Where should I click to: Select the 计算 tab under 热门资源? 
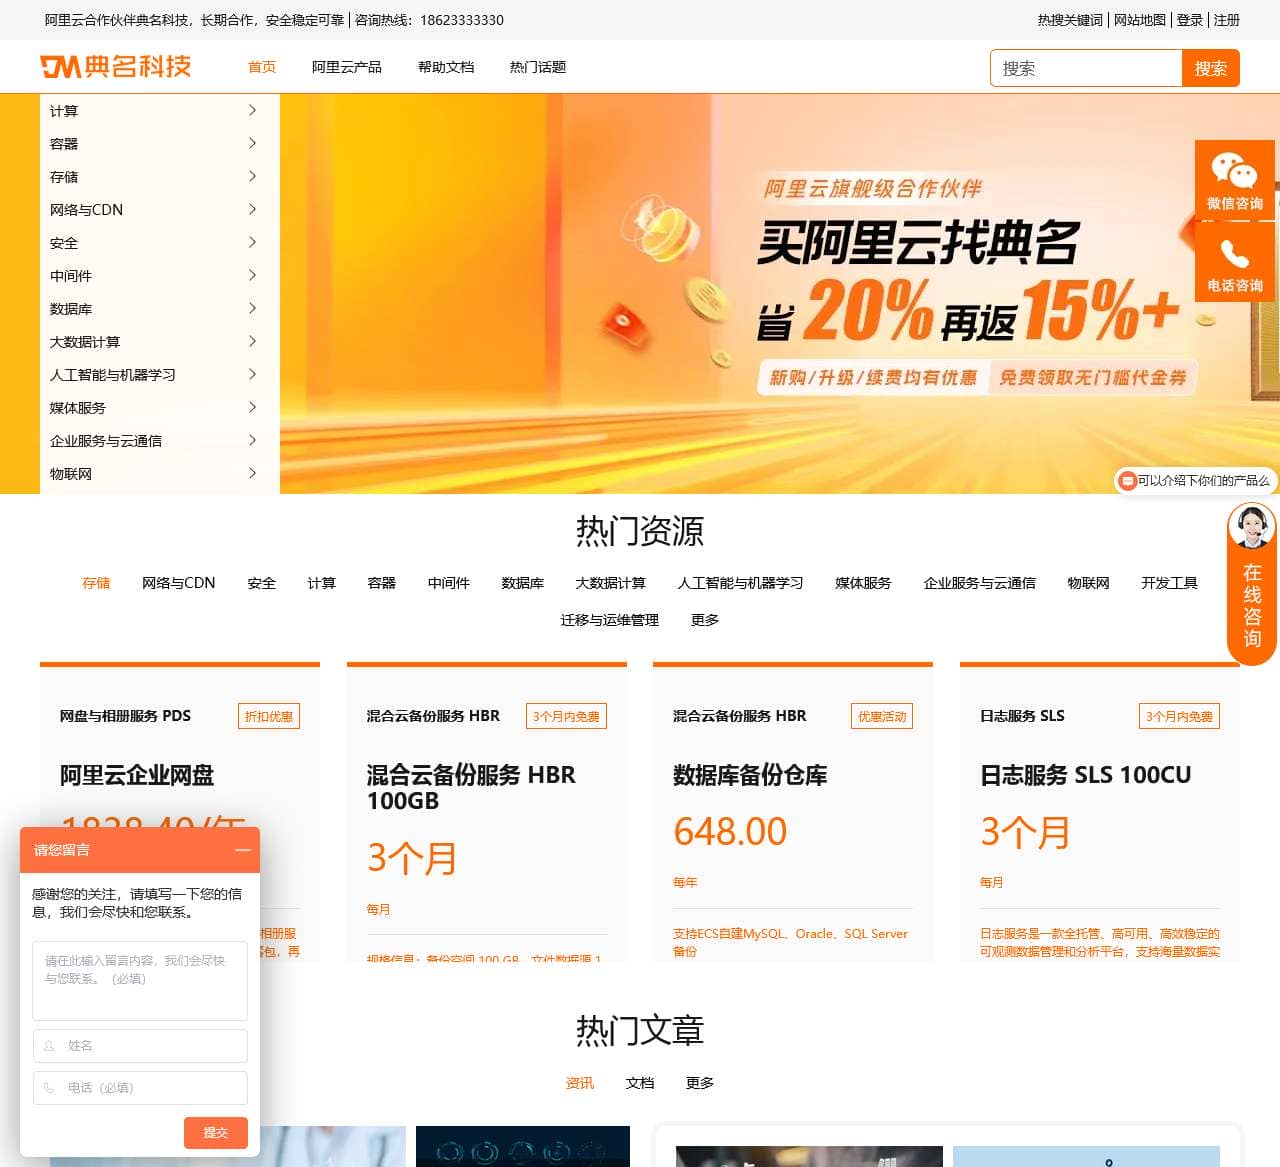(x=322, y=583)
